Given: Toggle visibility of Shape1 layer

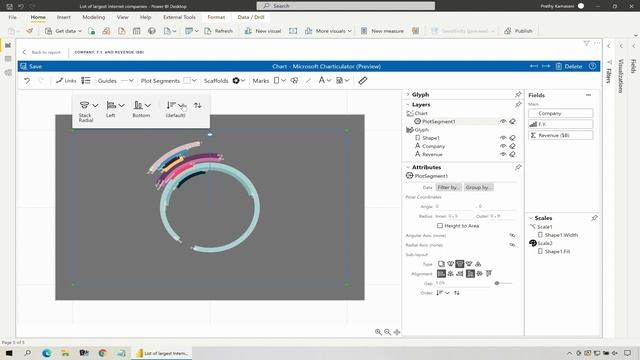Looking at the screenshot, I should coord(503,138).
